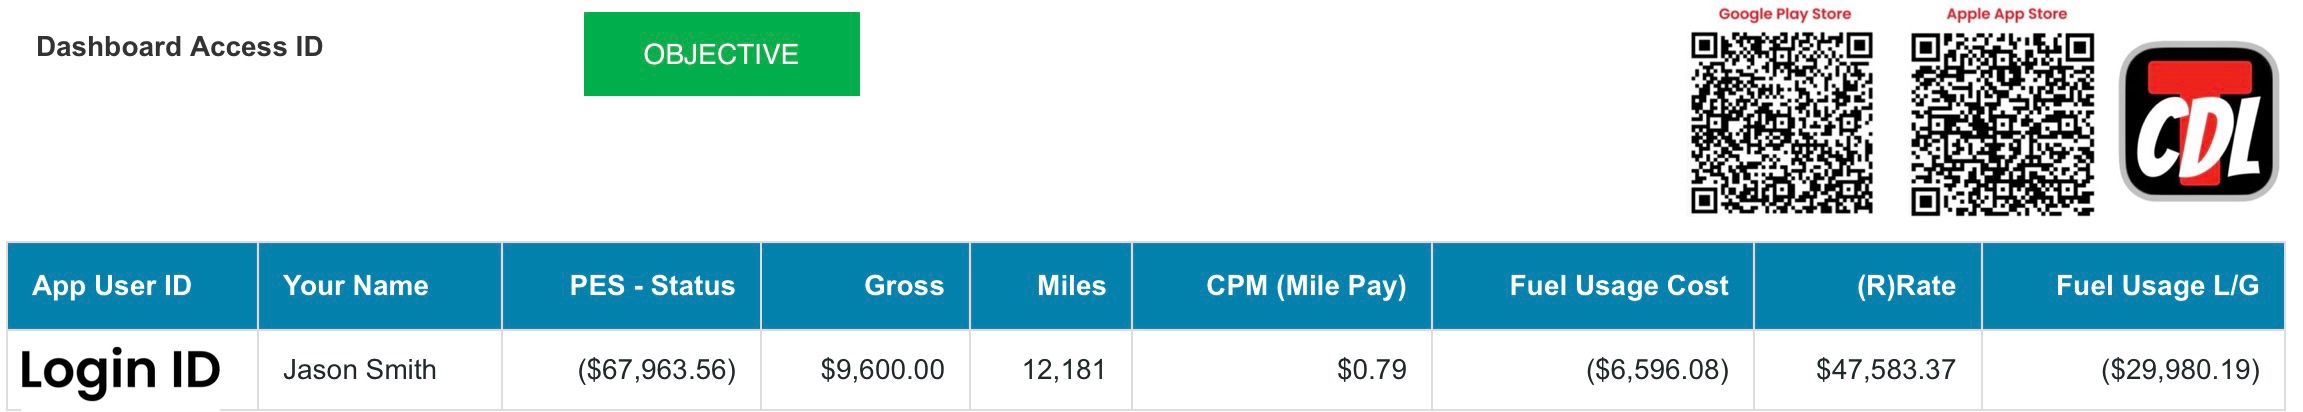The width and height of the screenshot is (2303, 412).
Task: Click the red and black CDL app logo
Action: coord(2199,121)
